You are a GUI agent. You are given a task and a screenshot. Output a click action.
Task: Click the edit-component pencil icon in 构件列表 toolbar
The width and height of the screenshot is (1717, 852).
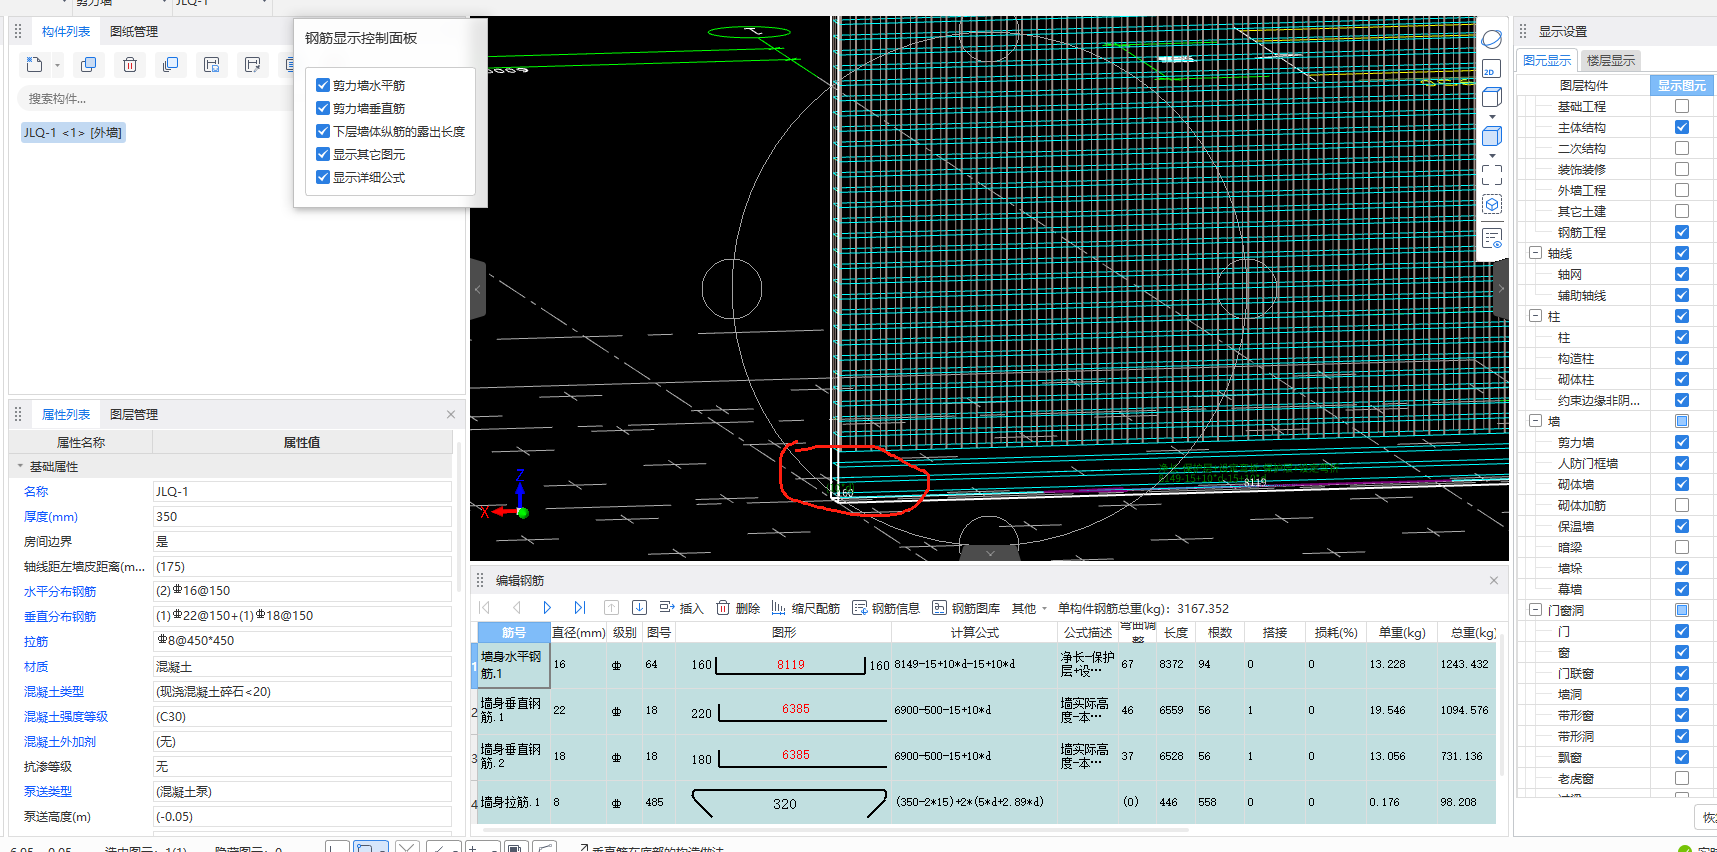coord(253,65)
